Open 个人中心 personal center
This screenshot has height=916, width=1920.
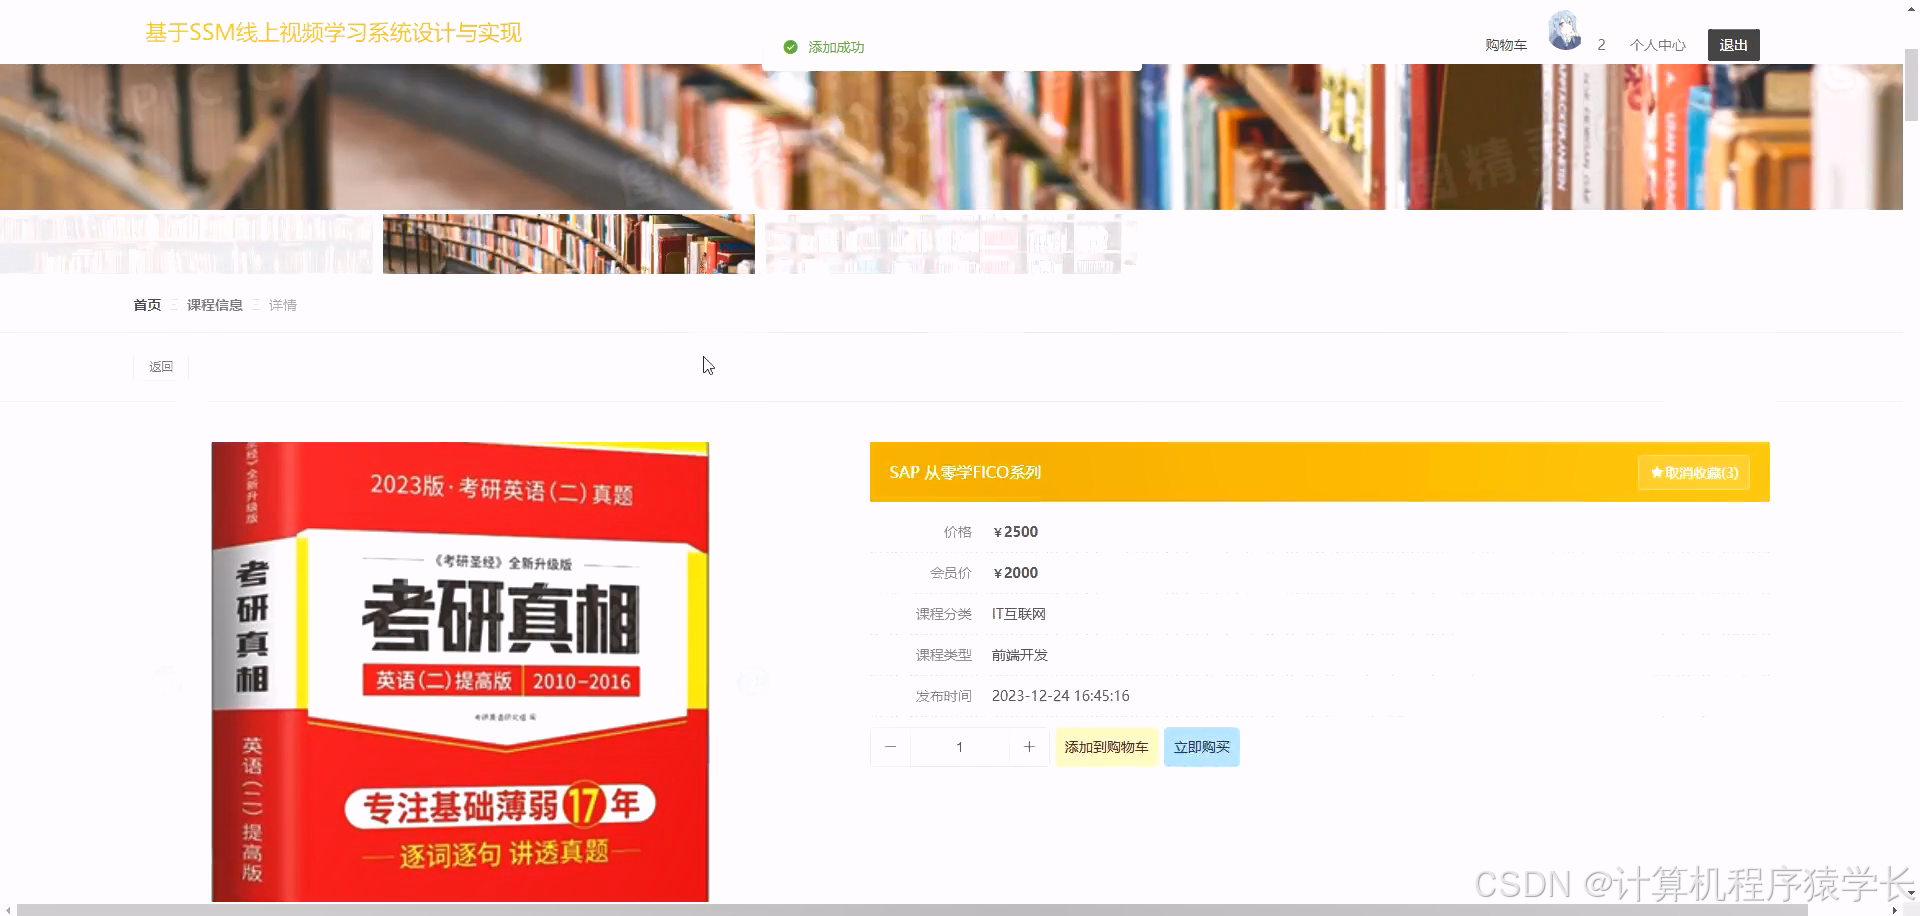(x=1657, y=45)
